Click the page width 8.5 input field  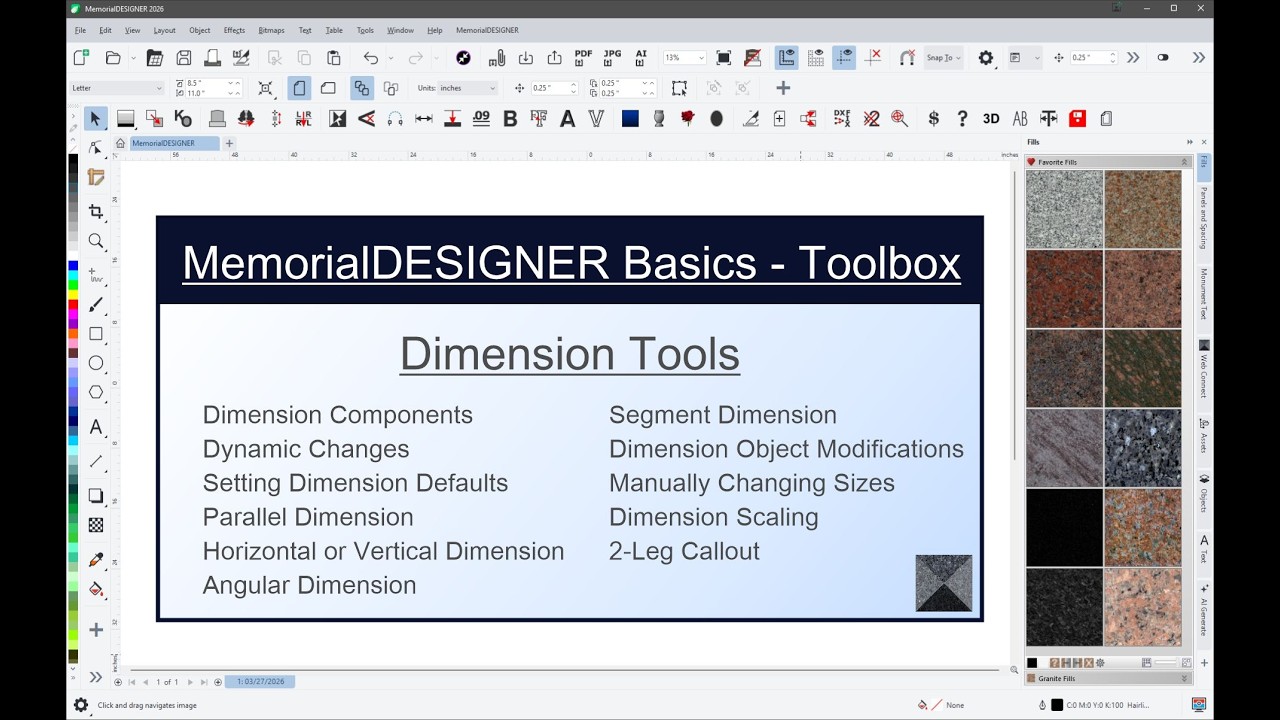[207, 83]
